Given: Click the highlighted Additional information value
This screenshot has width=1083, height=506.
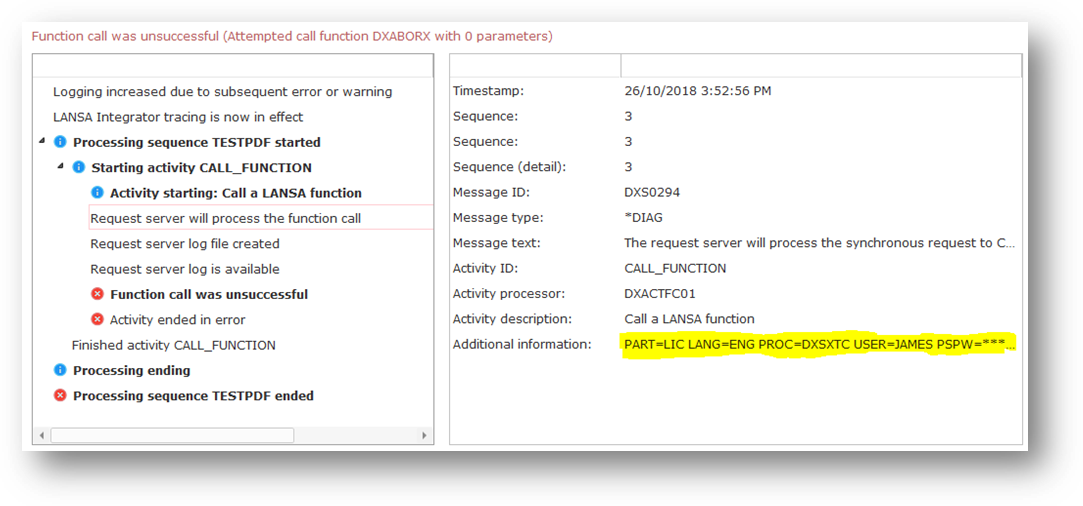Looking at the screenshot, I should (820, 344).
